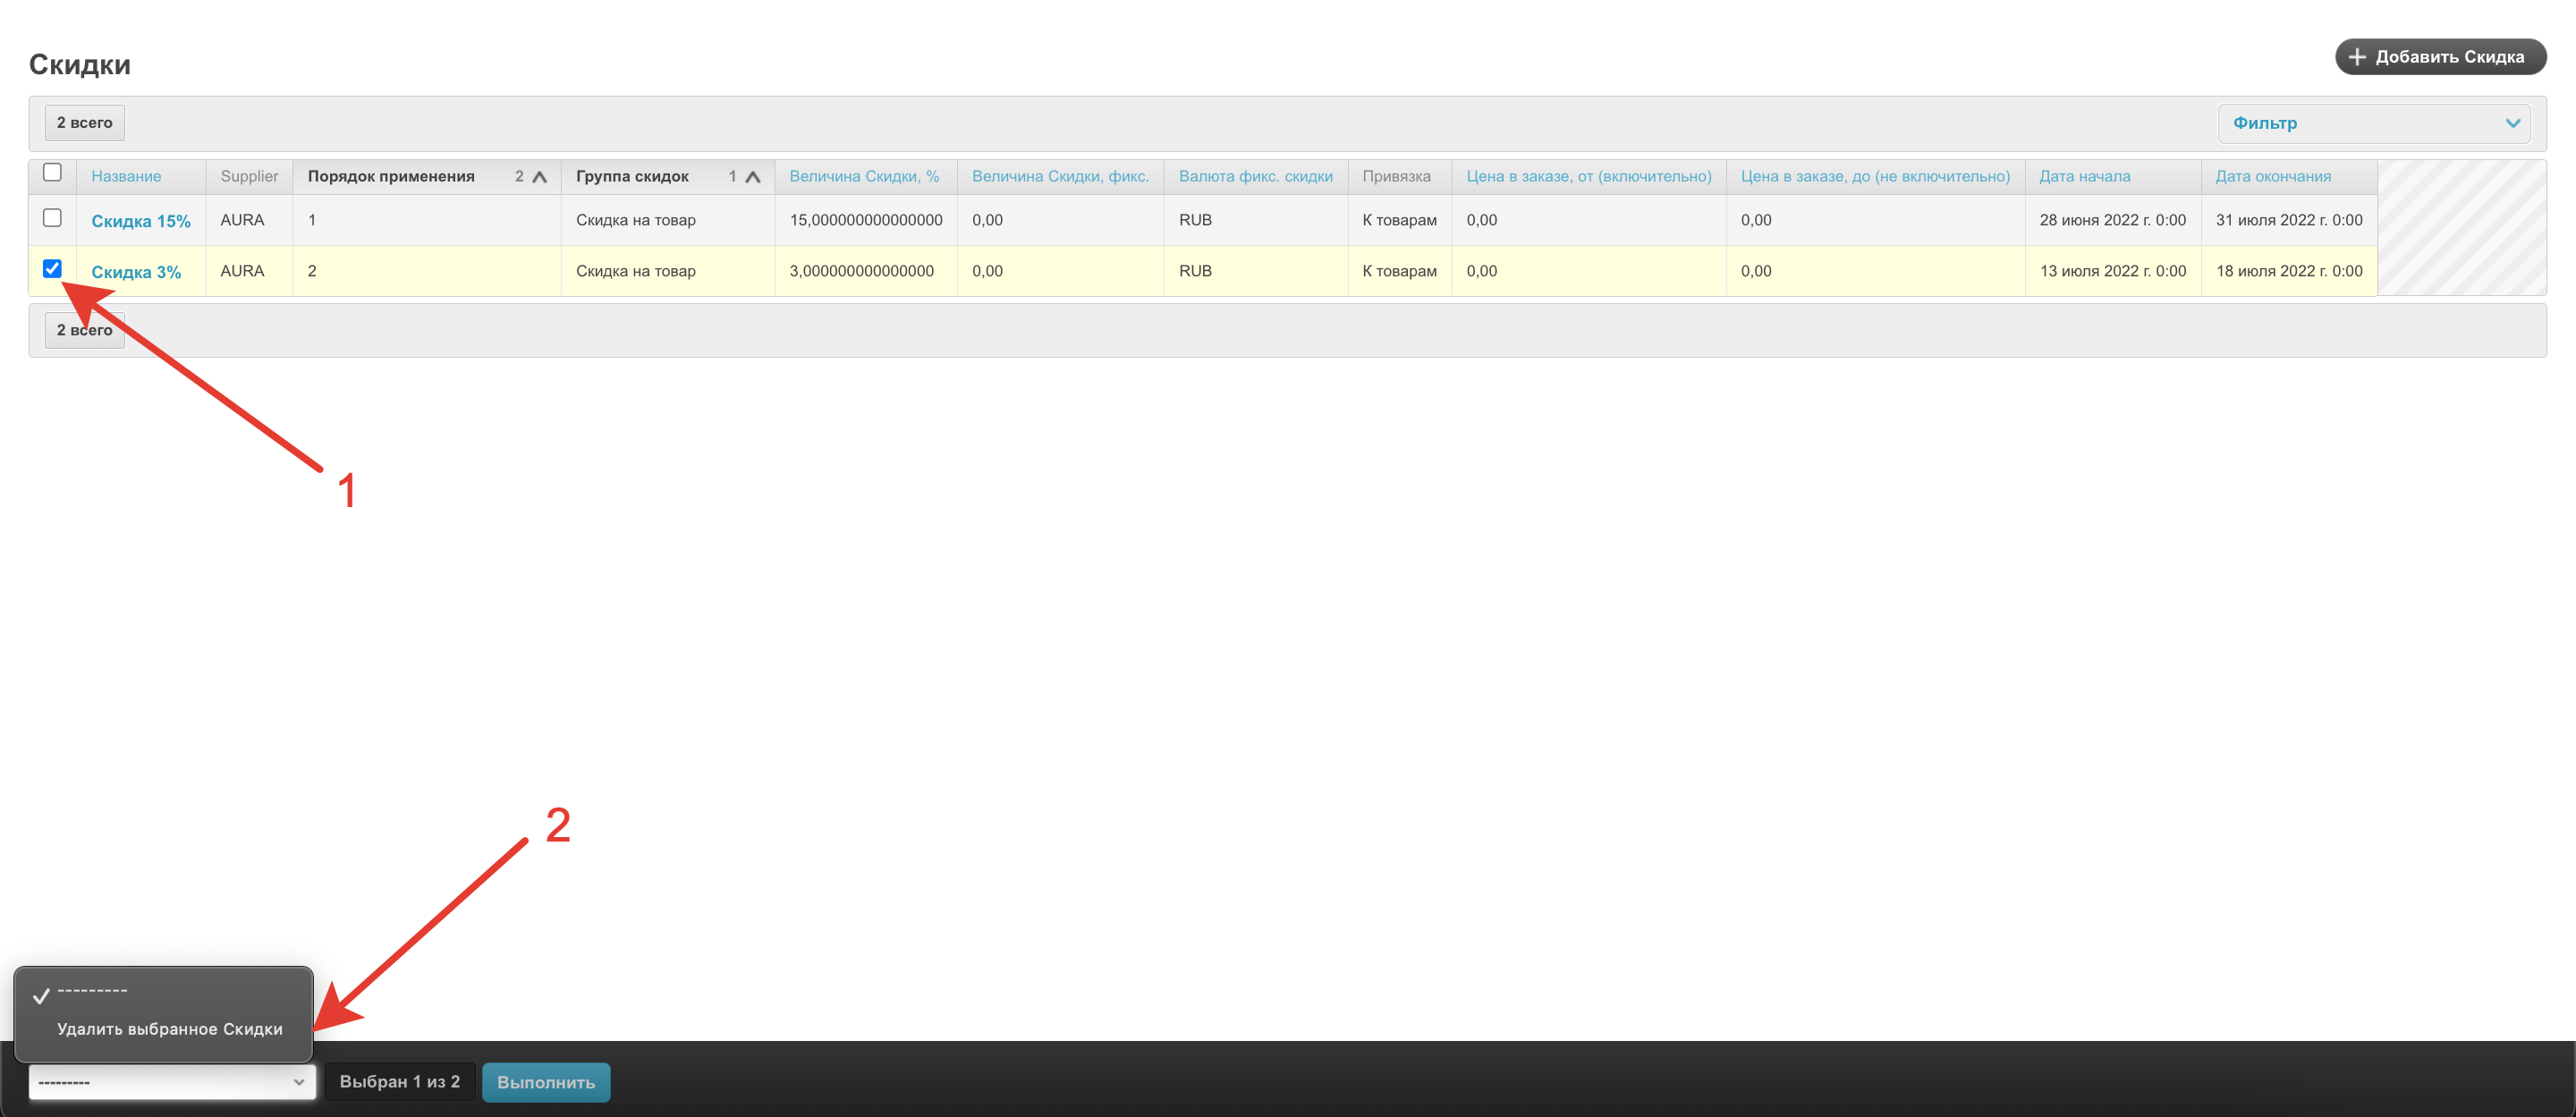Open the Скидка 3% link
The height and width of the screenshot is (1117, 2576).
(x=136, y=272)
